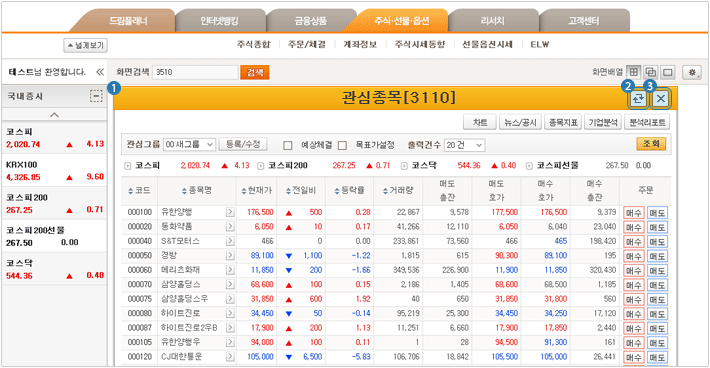
Task: Open the 출력건수 20 건 dropdown
Action: pyautogui.click(x=465, y=145)
